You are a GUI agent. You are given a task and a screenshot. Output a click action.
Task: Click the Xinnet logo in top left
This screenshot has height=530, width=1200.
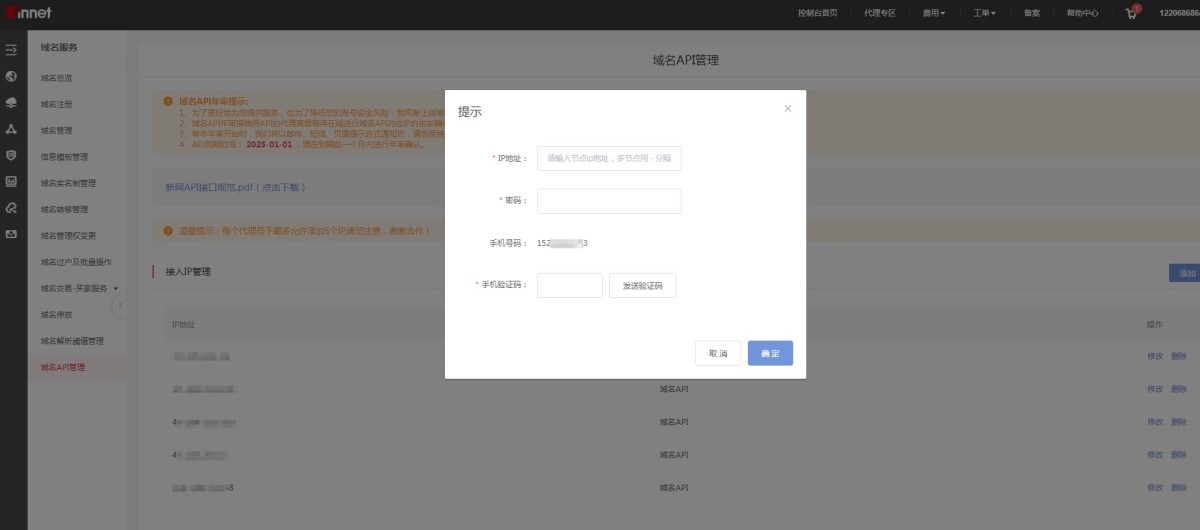pyautogui.click(x=28, y=13)
